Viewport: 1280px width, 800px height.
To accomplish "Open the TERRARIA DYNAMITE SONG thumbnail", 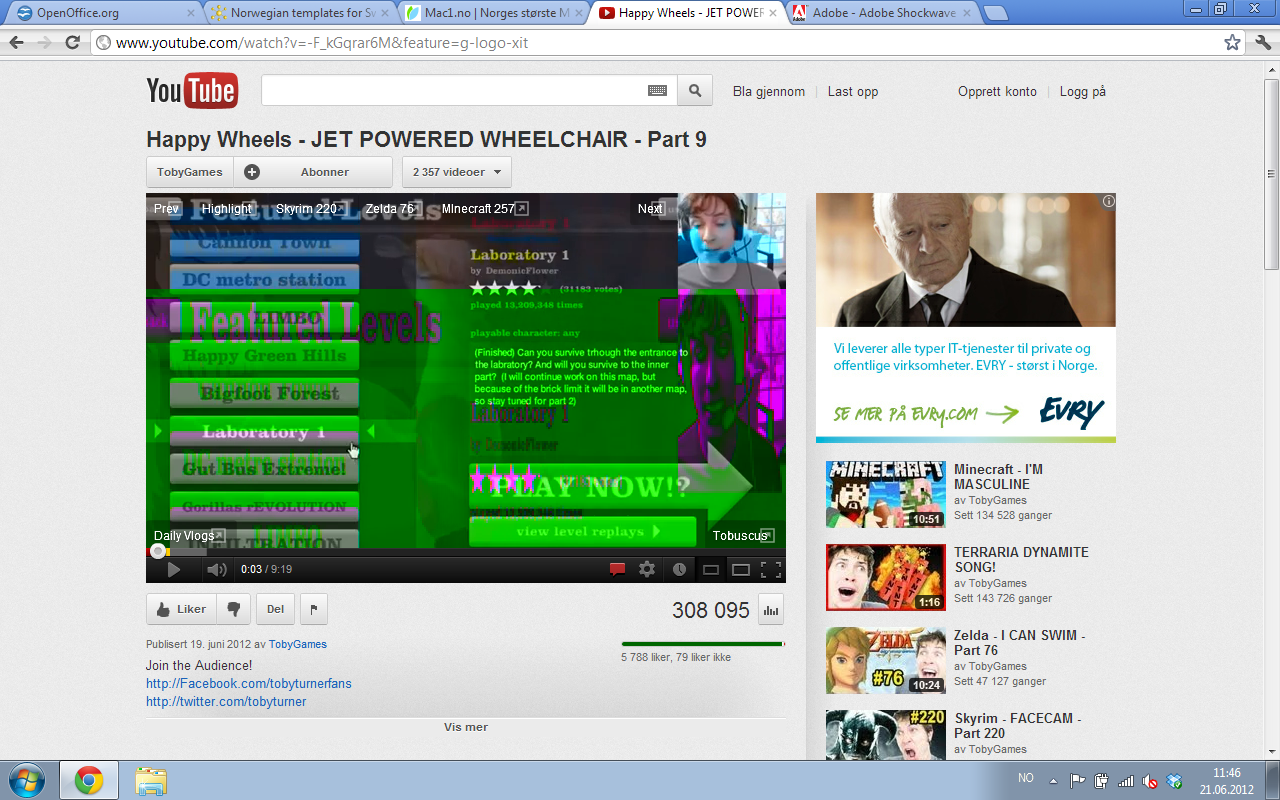I will coord(885,577).
